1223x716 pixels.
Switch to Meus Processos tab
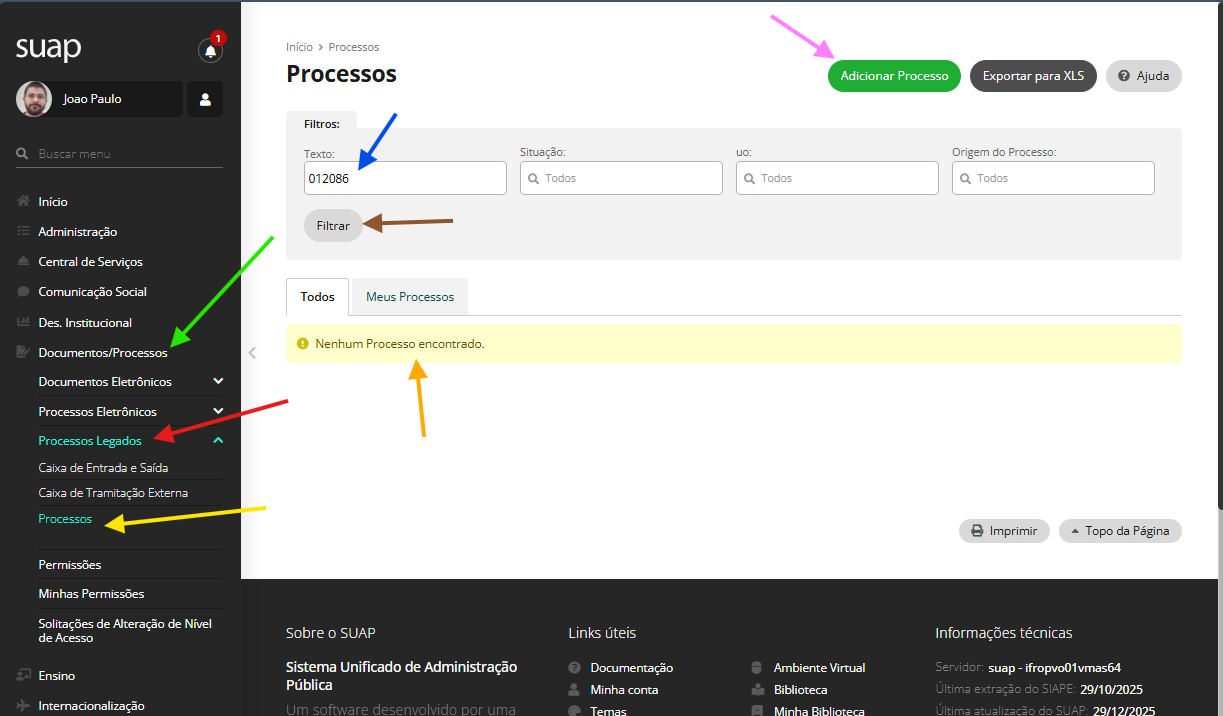pos(410,297)
